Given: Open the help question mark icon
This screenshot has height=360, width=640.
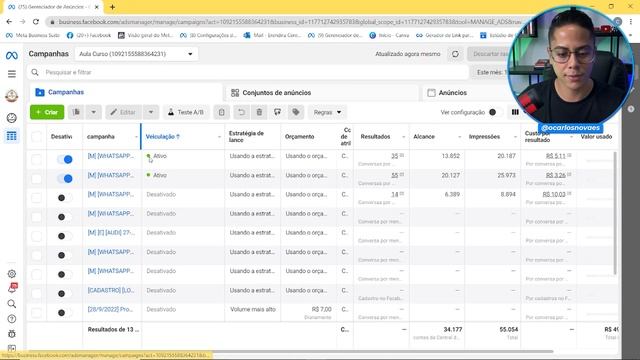Looking at the screenshot, I should point(11,319).
